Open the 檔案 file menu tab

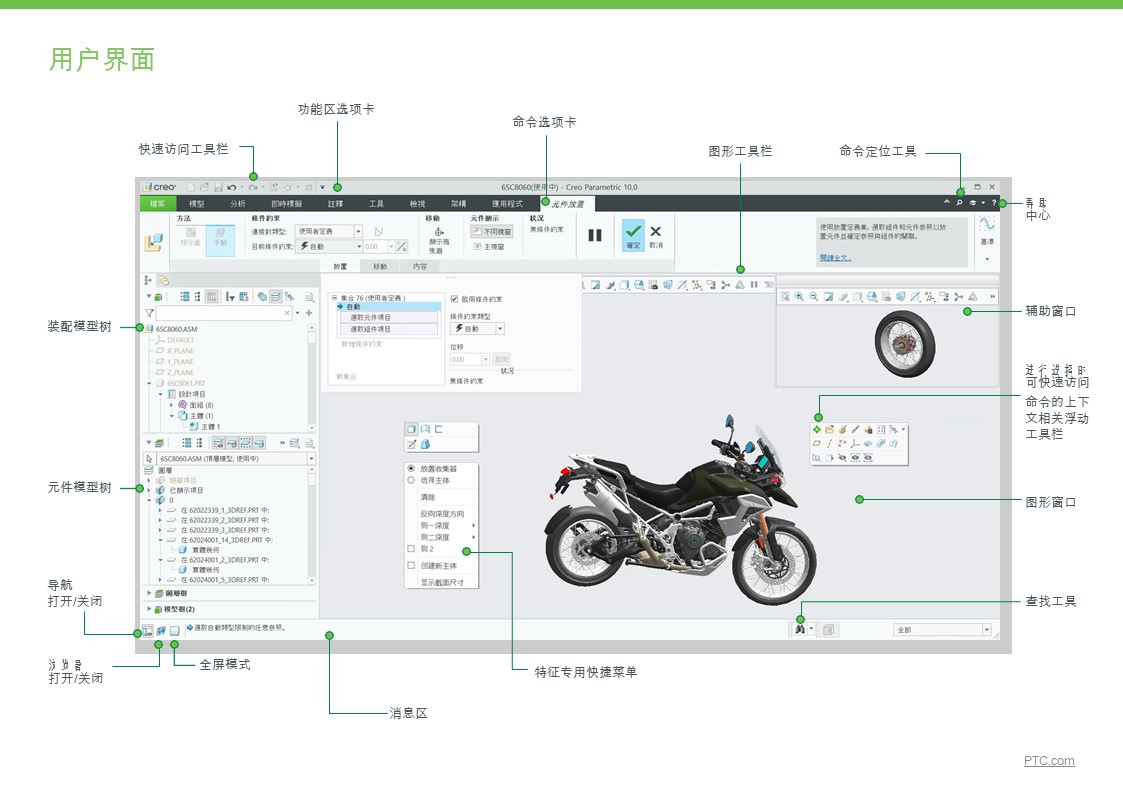point(158,204)
